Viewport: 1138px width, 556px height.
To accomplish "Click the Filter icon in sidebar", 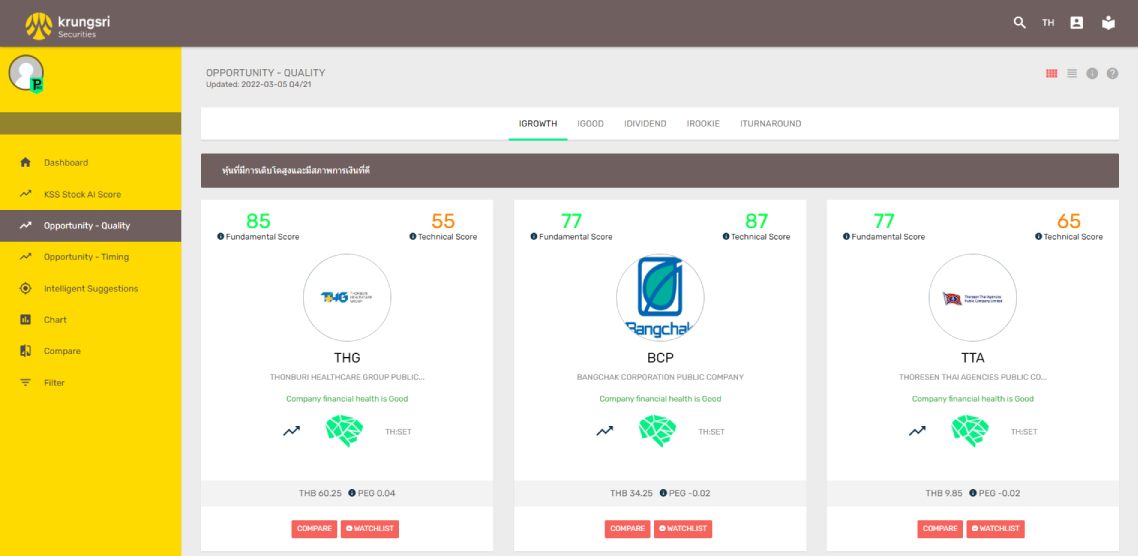I will pos(25,383).
